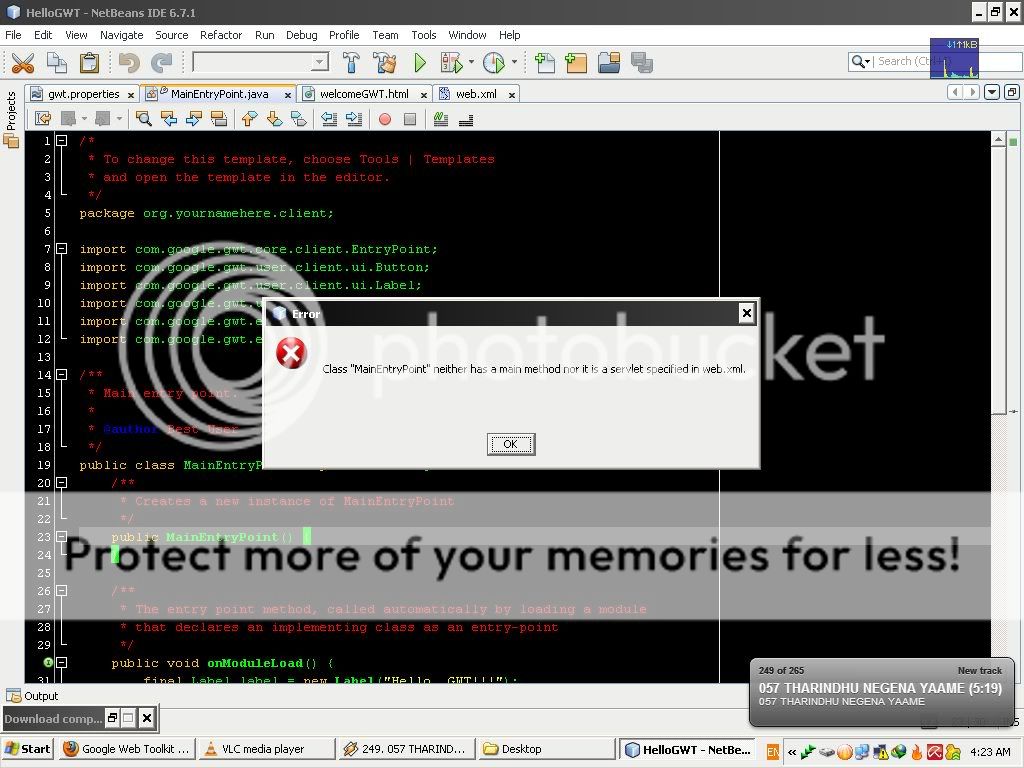Open the project configuration combo box
This screenshot has height=768, width=1024.
(x=261, y=63)
